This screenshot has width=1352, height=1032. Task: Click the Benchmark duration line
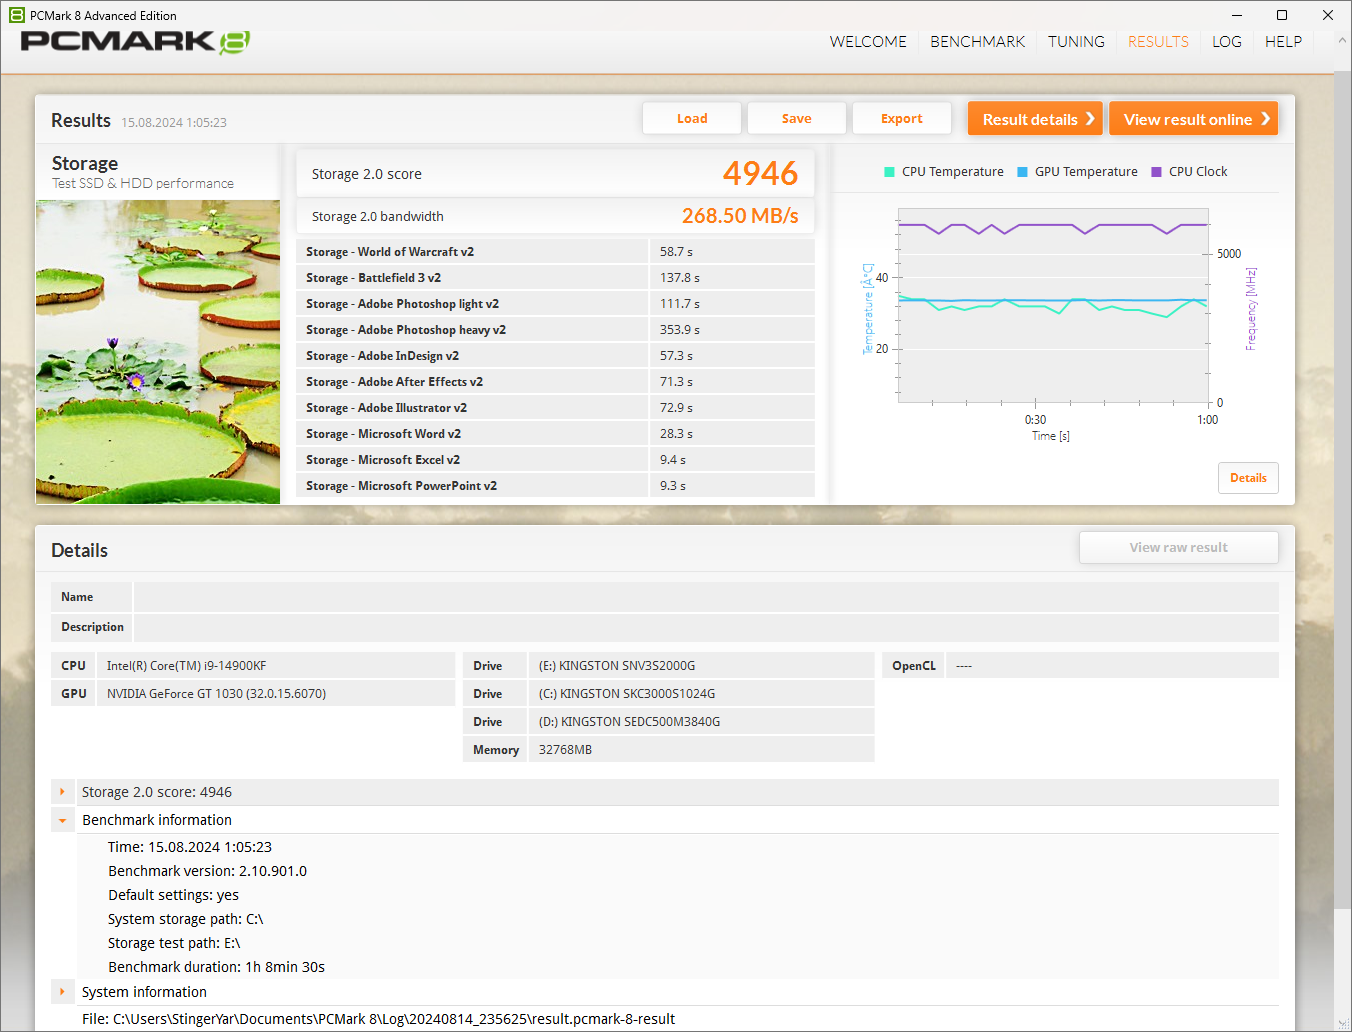click(x=217, y=967)
